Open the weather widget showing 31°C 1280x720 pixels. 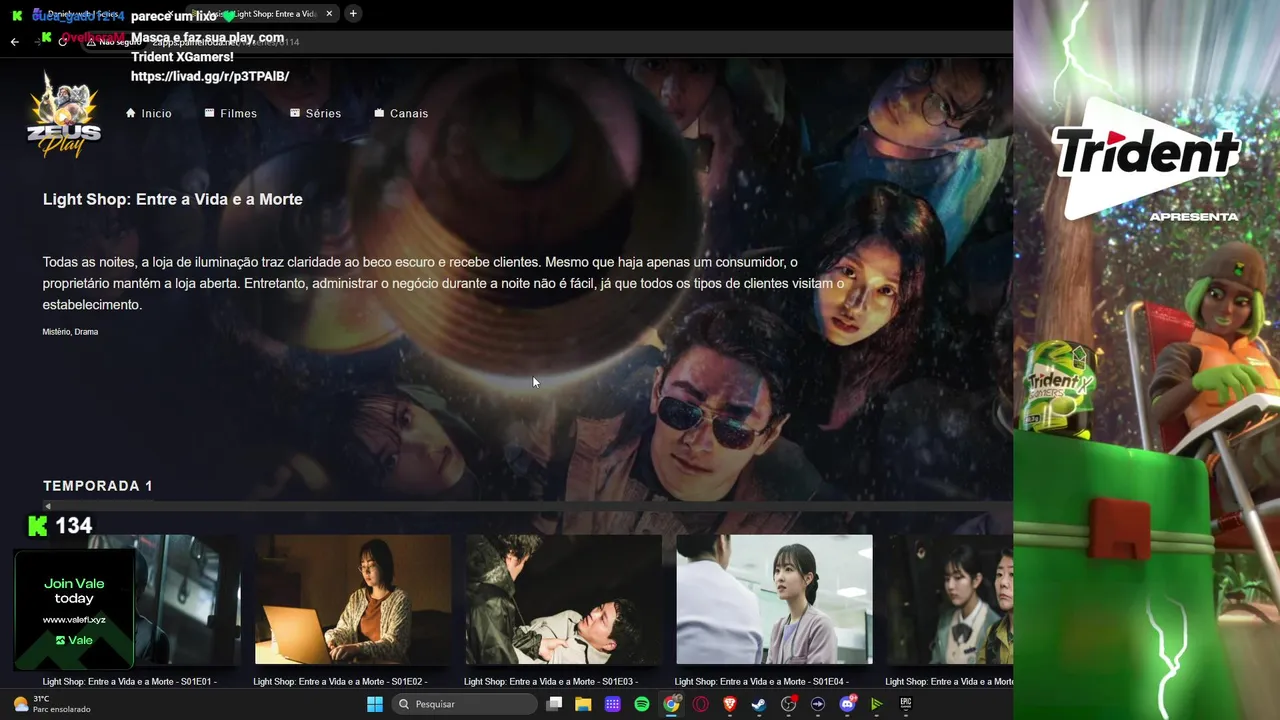[x=52, y=704]
